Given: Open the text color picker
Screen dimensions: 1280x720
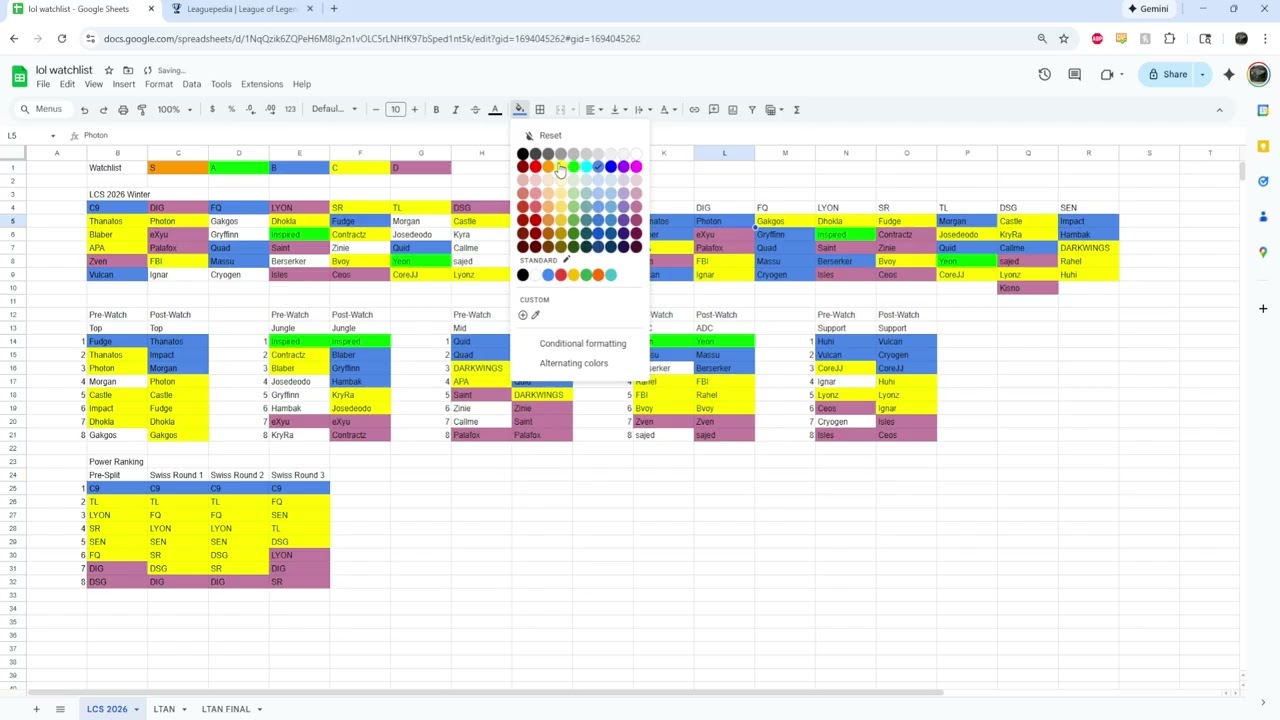Looking at the screenshot, I should (494, 110).
